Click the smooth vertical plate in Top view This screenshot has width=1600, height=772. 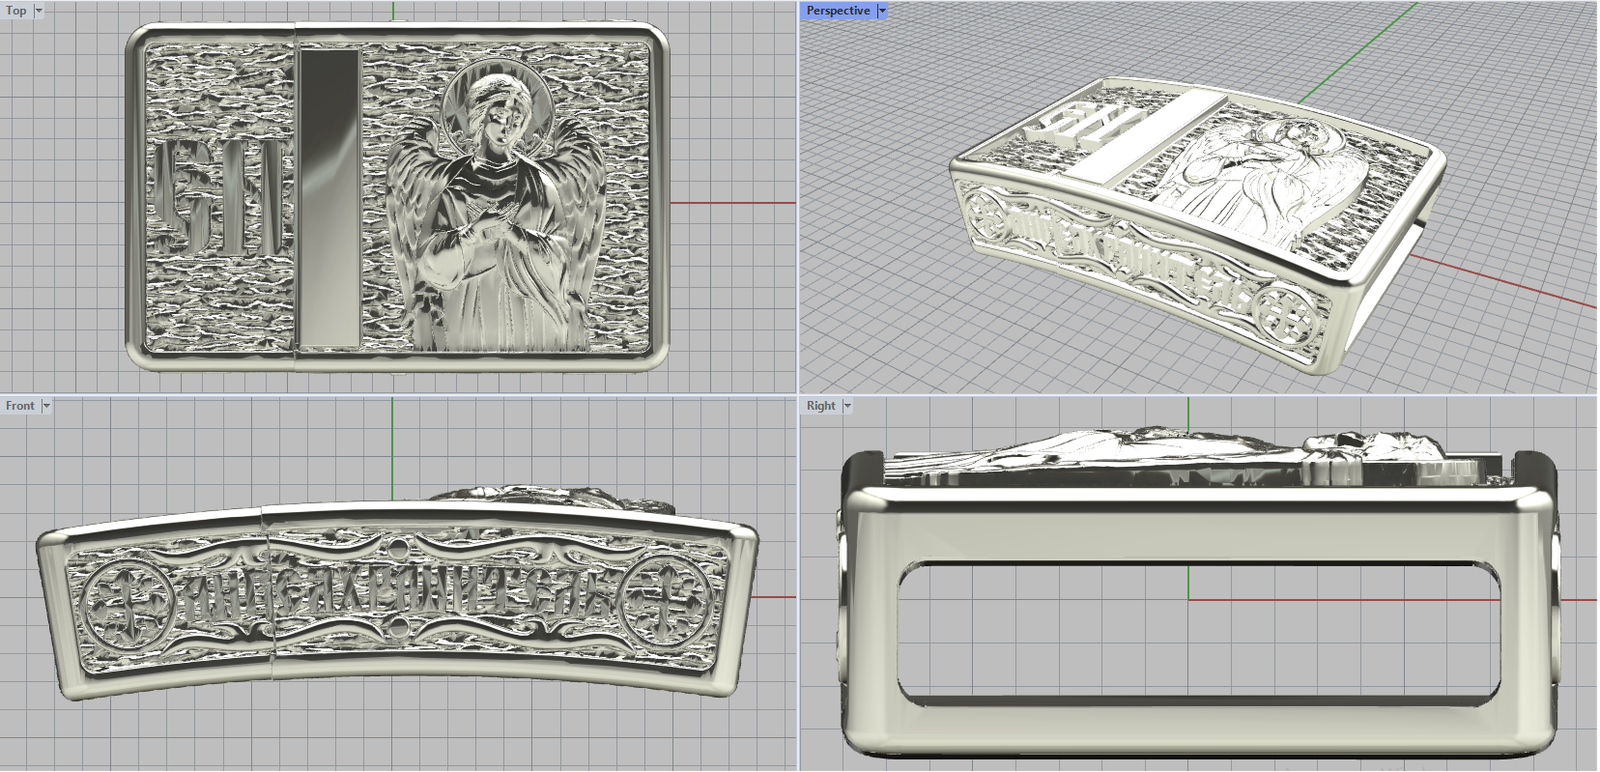pos(329,198)
